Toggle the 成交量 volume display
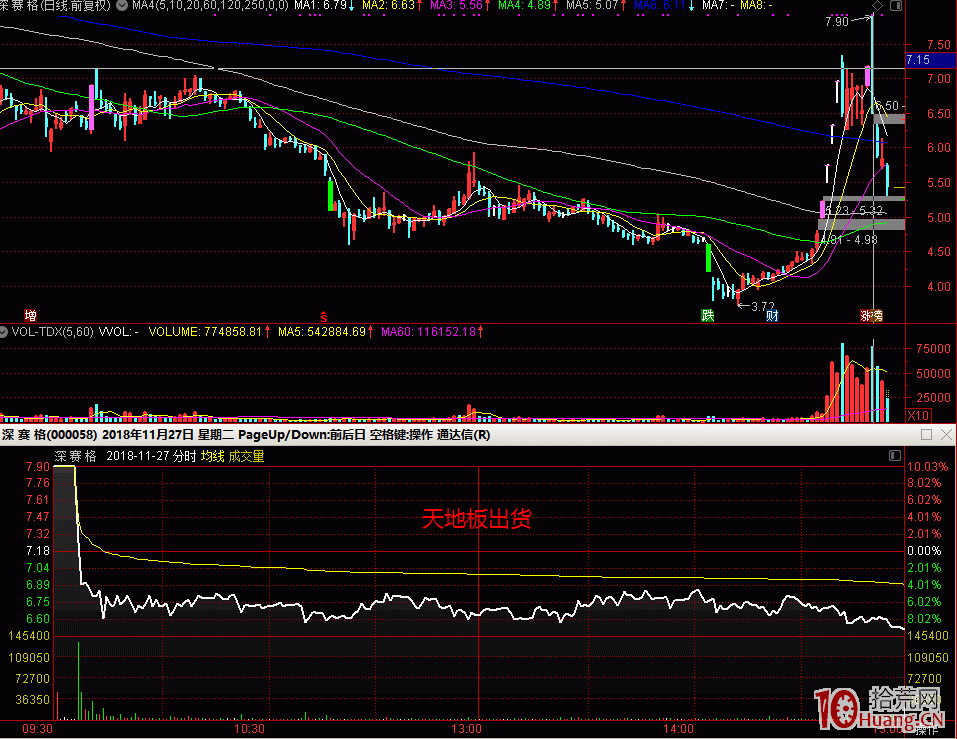The height and width of the screenshot is (739, 957). click(x=246, y=456)
